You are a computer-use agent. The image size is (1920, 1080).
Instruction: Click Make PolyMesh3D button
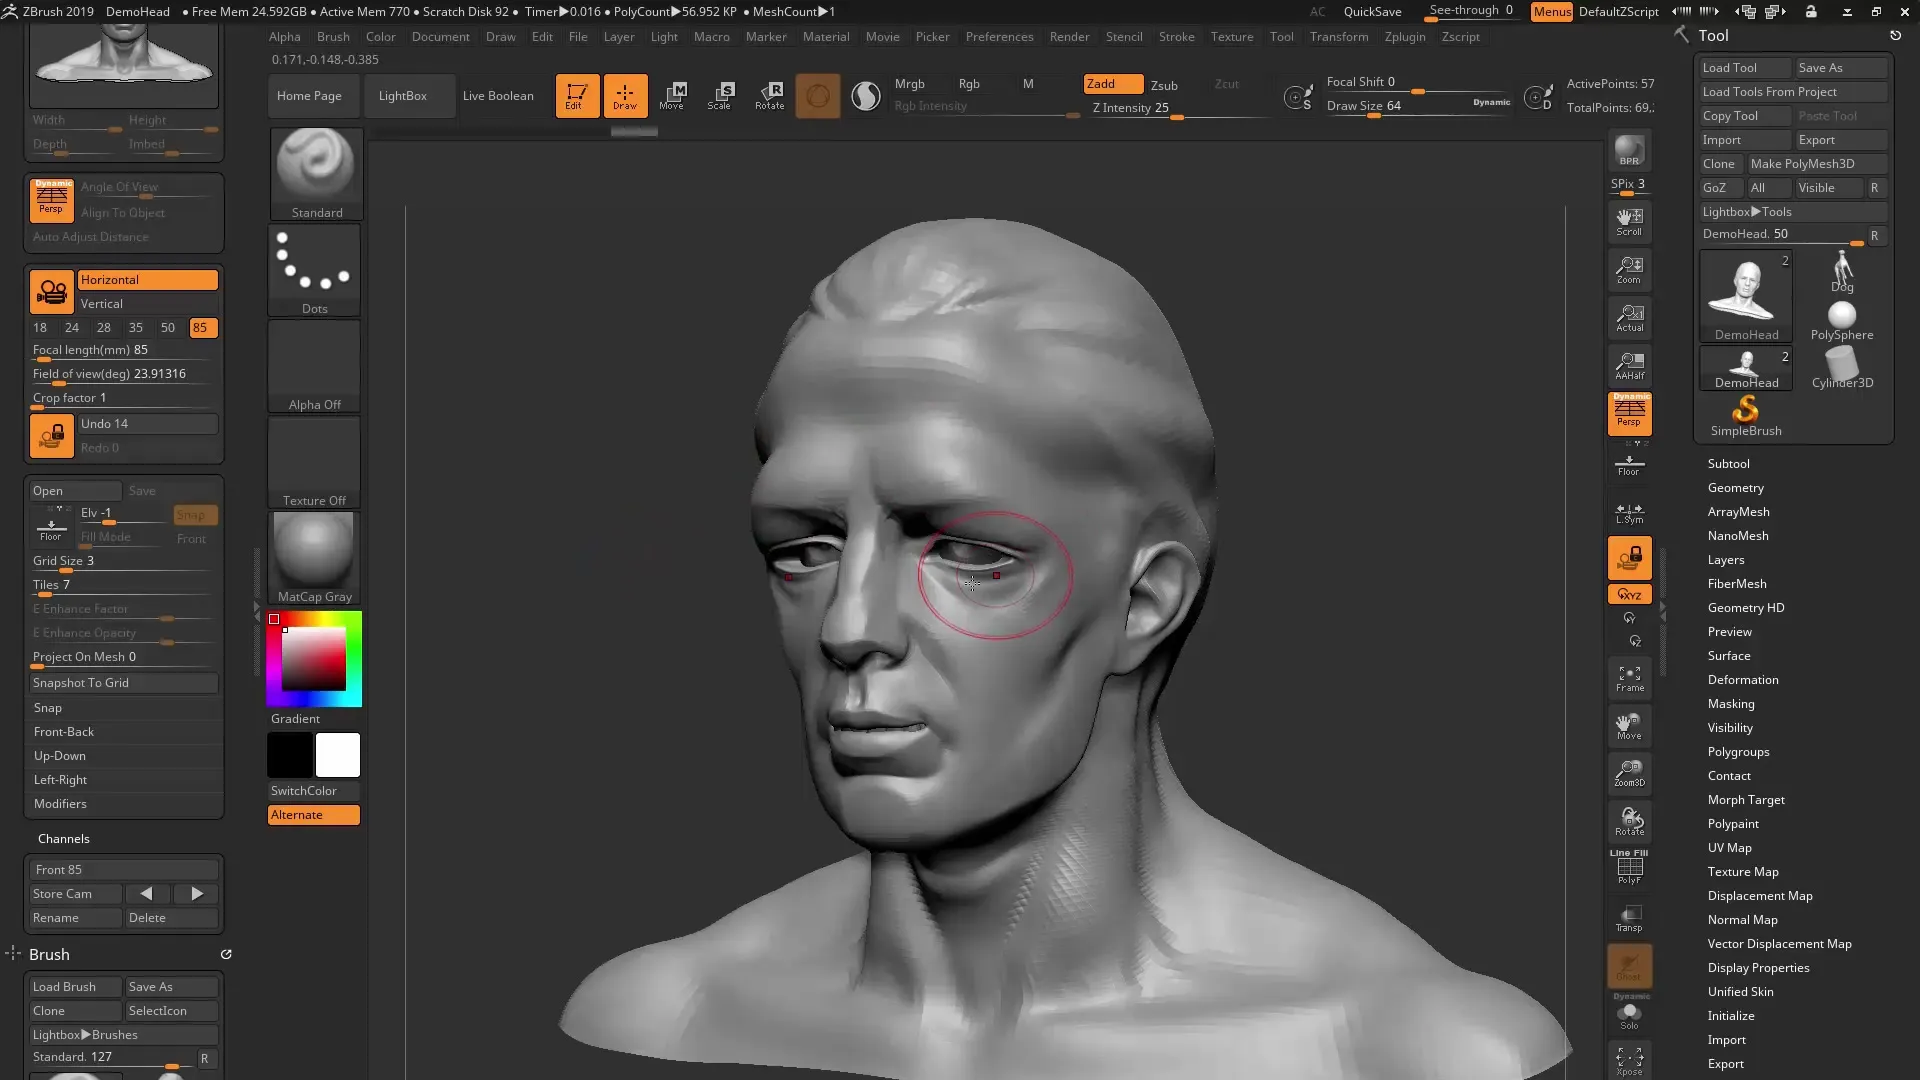(1816, 164)
